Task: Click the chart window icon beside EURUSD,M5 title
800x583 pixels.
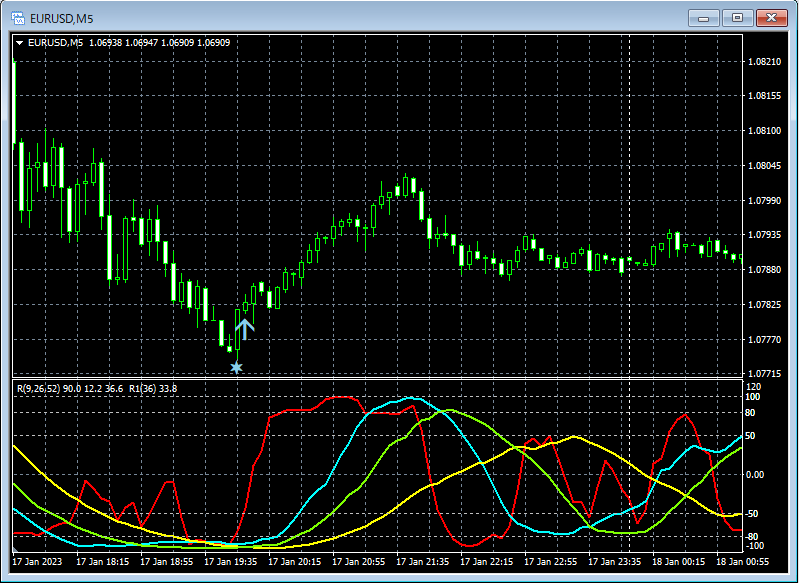Action: pos(18,18)
